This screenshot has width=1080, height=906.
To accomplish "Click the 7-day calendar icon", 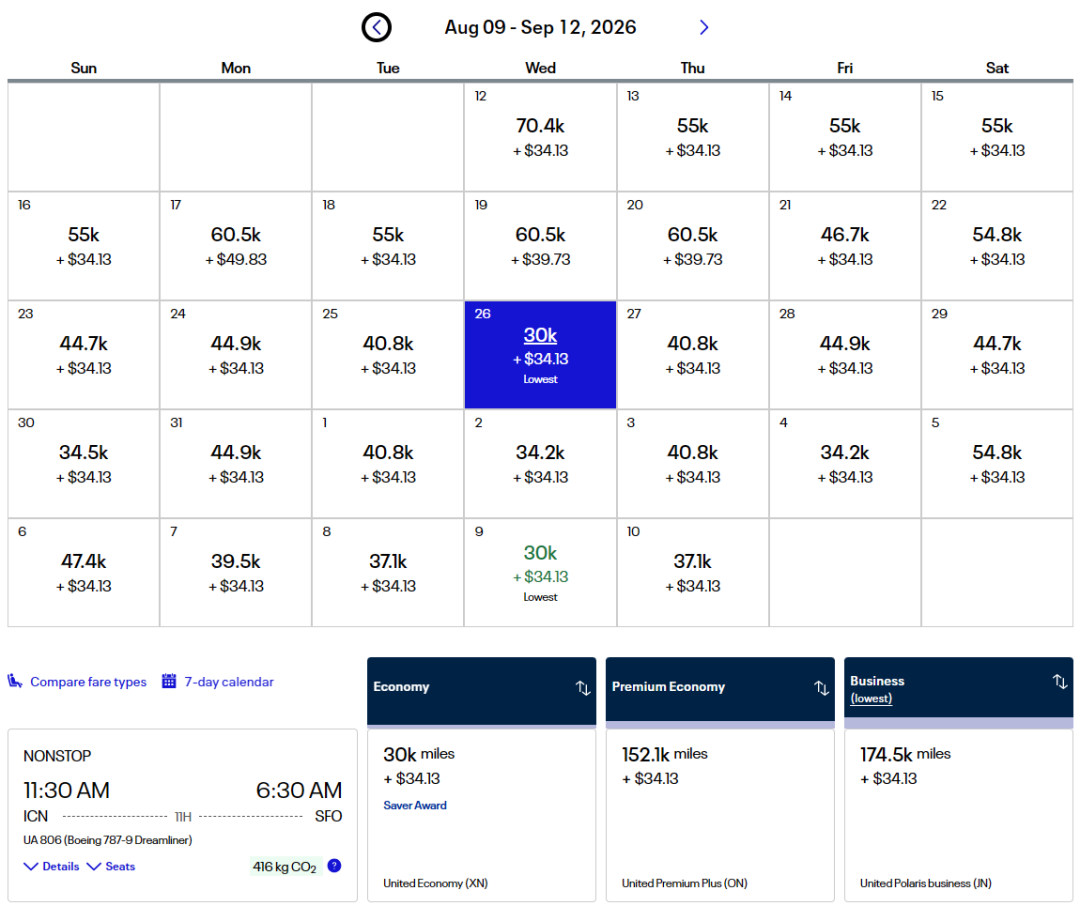I will (169, 682).
